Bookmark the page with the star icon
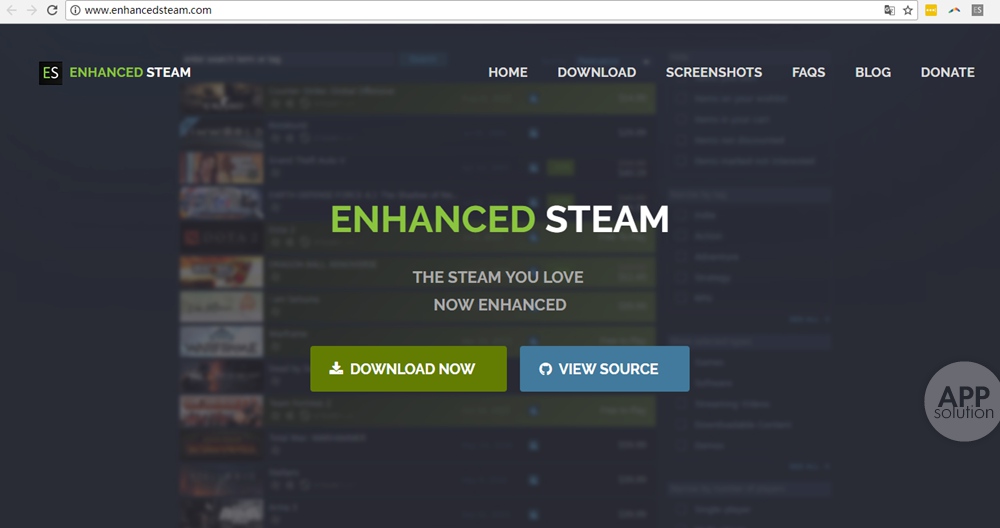The width and height of the screenshot is (1000, 528). (x=908, y=10)
